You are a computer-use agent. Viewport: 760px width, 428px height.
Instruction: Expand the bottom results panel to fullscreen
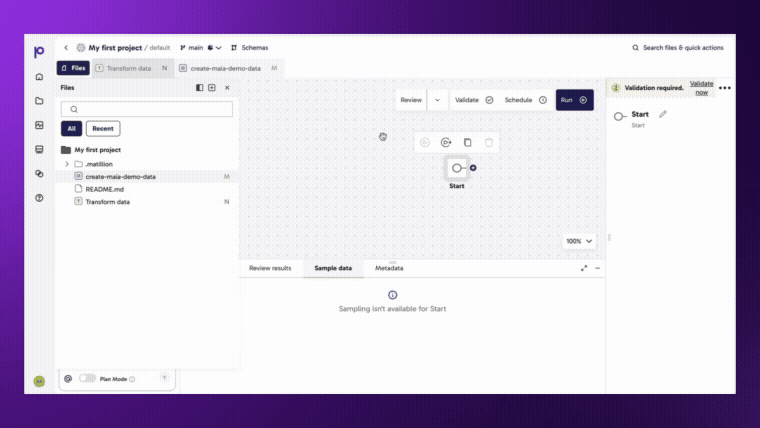coord(584,268)
